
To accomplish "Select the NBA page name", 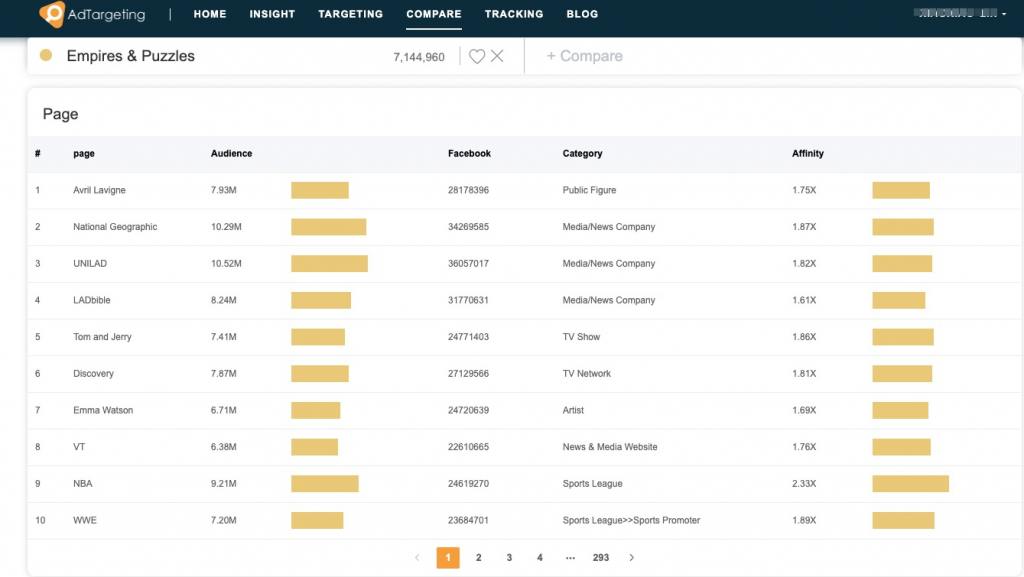I will (x=83, y=484).
